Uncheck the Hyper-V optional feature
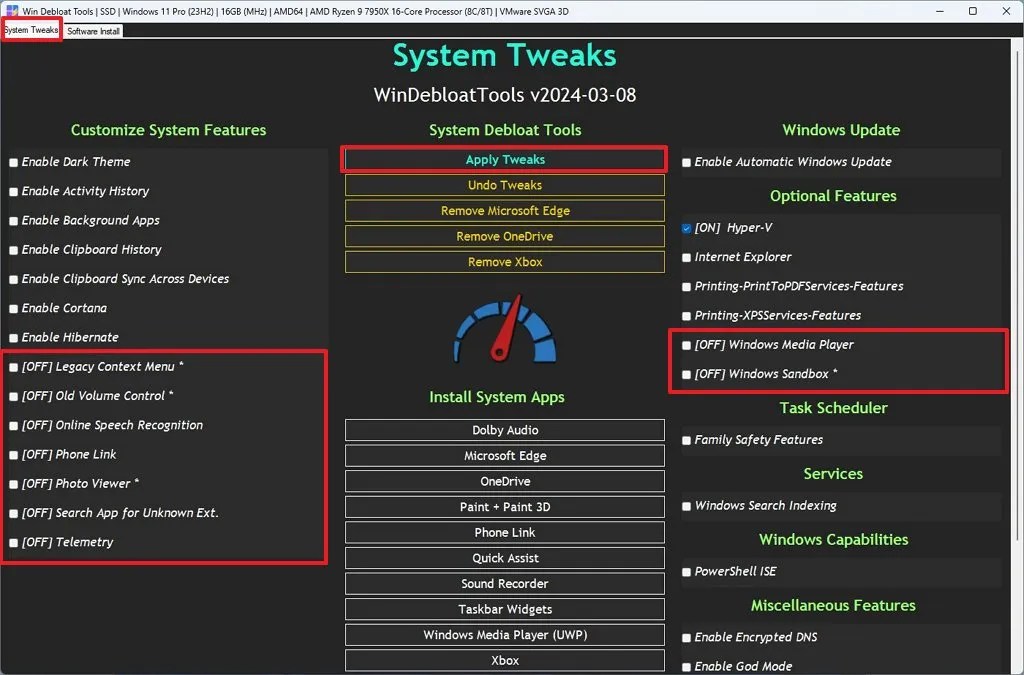The image size is (1024, 675). [685, 227]
